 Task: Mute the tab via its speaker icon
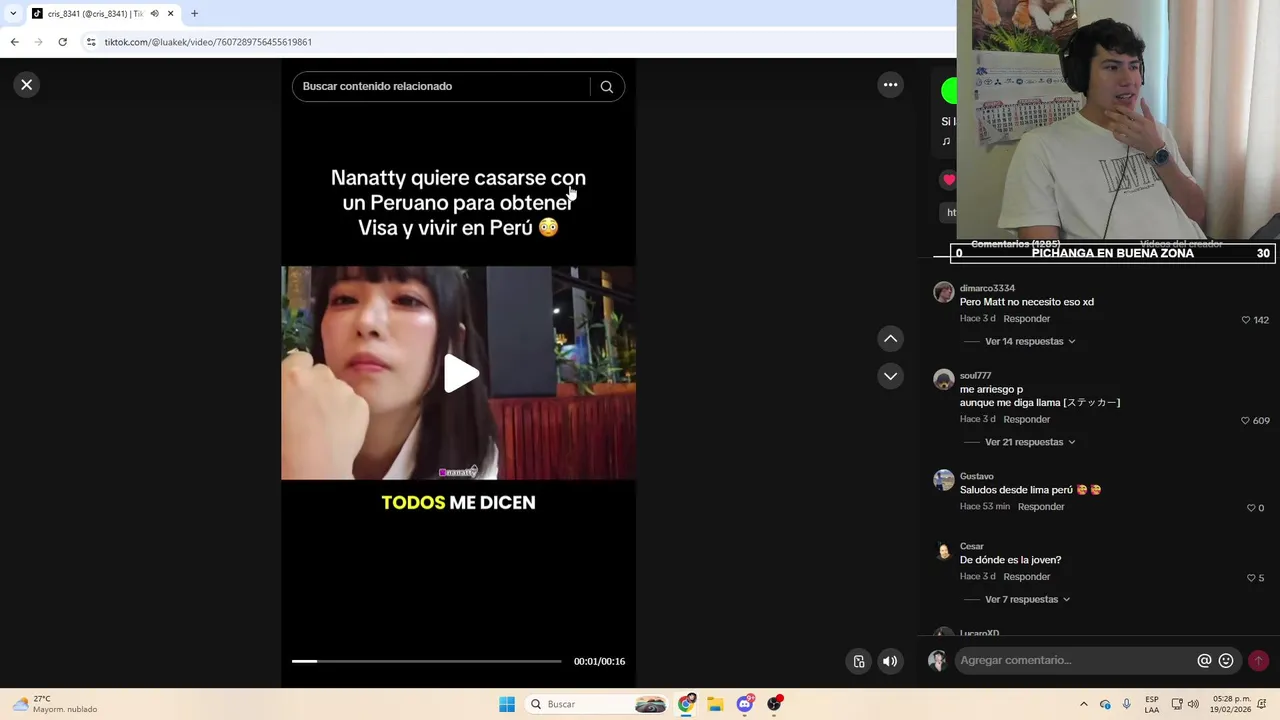154,14
